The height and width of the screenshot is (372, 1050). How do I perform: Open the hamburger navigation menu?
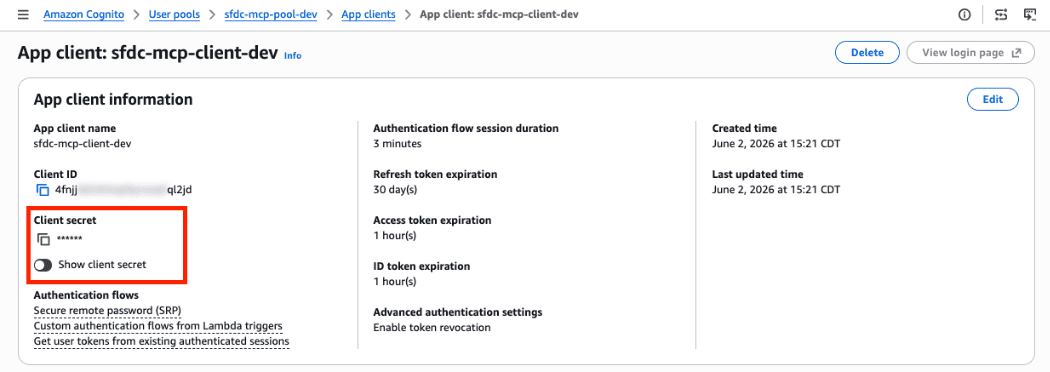click(23, 15)
